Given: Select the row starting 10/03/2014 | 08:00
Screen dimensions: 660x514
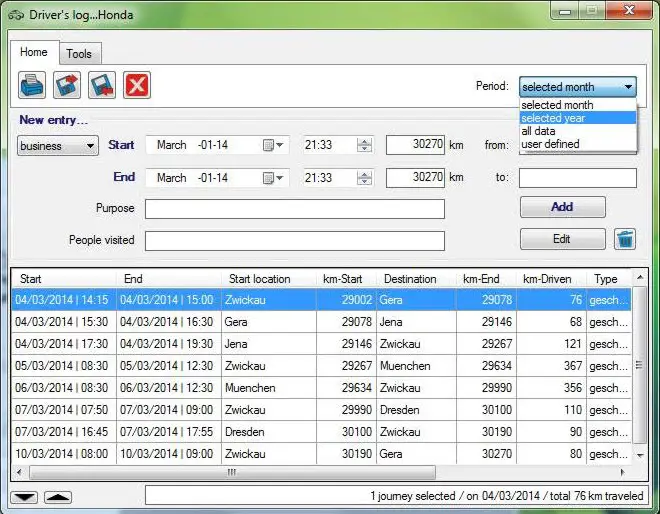Looking at the screenshot, I should pyautogui.click(x=322, y=454).
